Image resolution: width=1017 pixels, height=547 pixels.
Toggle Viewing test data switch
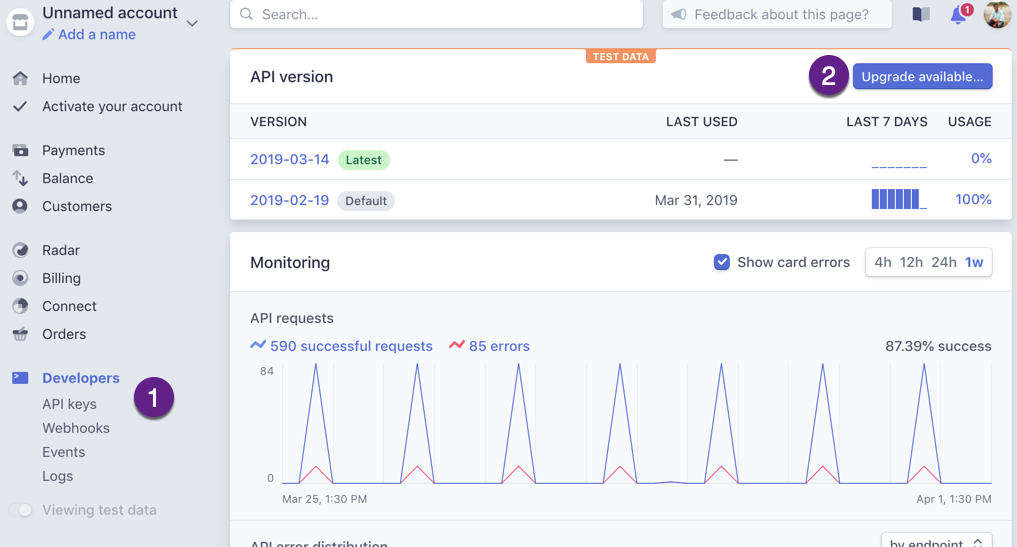click(21, 510)
